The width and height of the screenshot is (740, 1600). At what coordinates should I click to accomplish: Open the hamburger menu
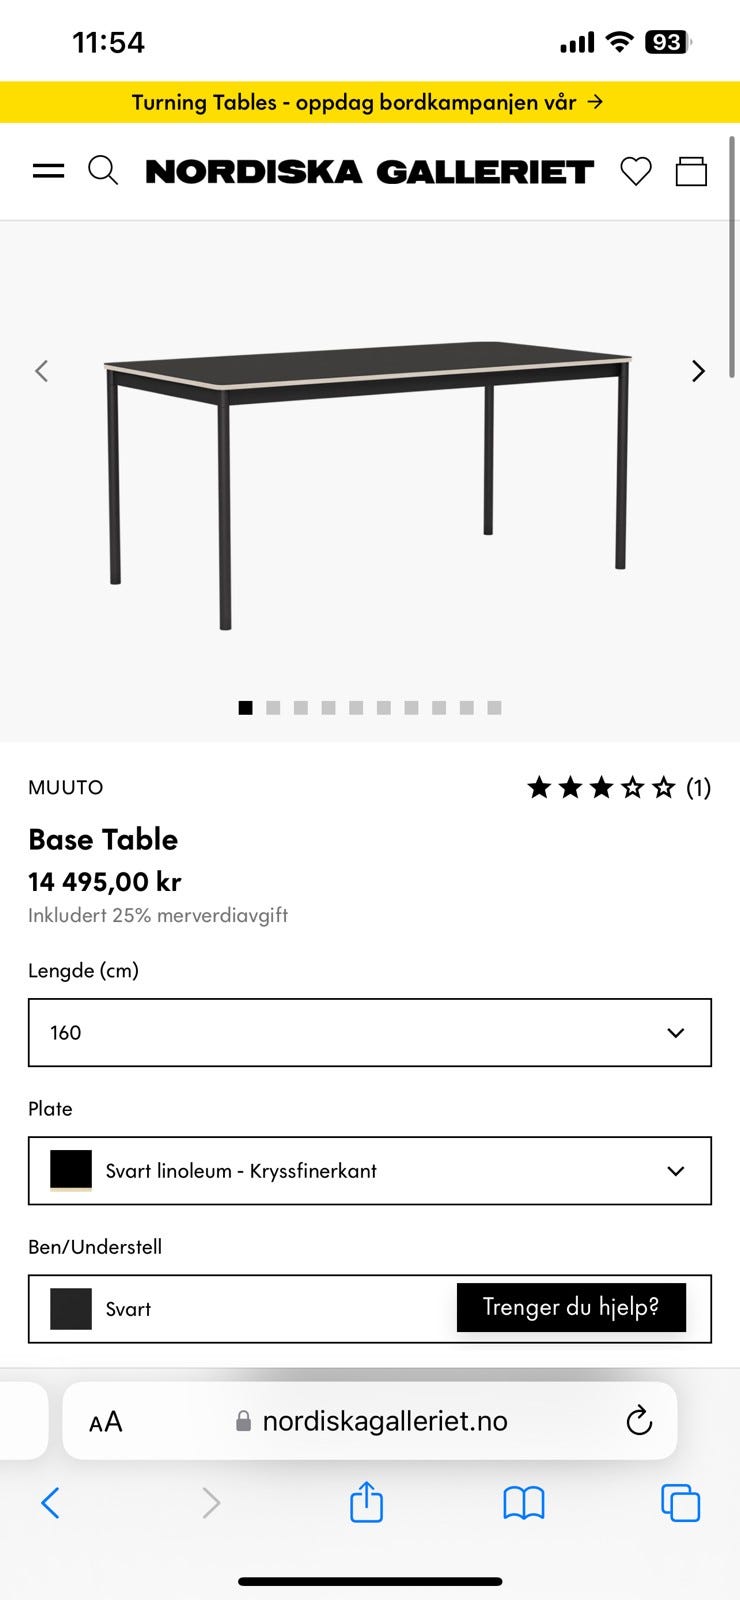48,171
